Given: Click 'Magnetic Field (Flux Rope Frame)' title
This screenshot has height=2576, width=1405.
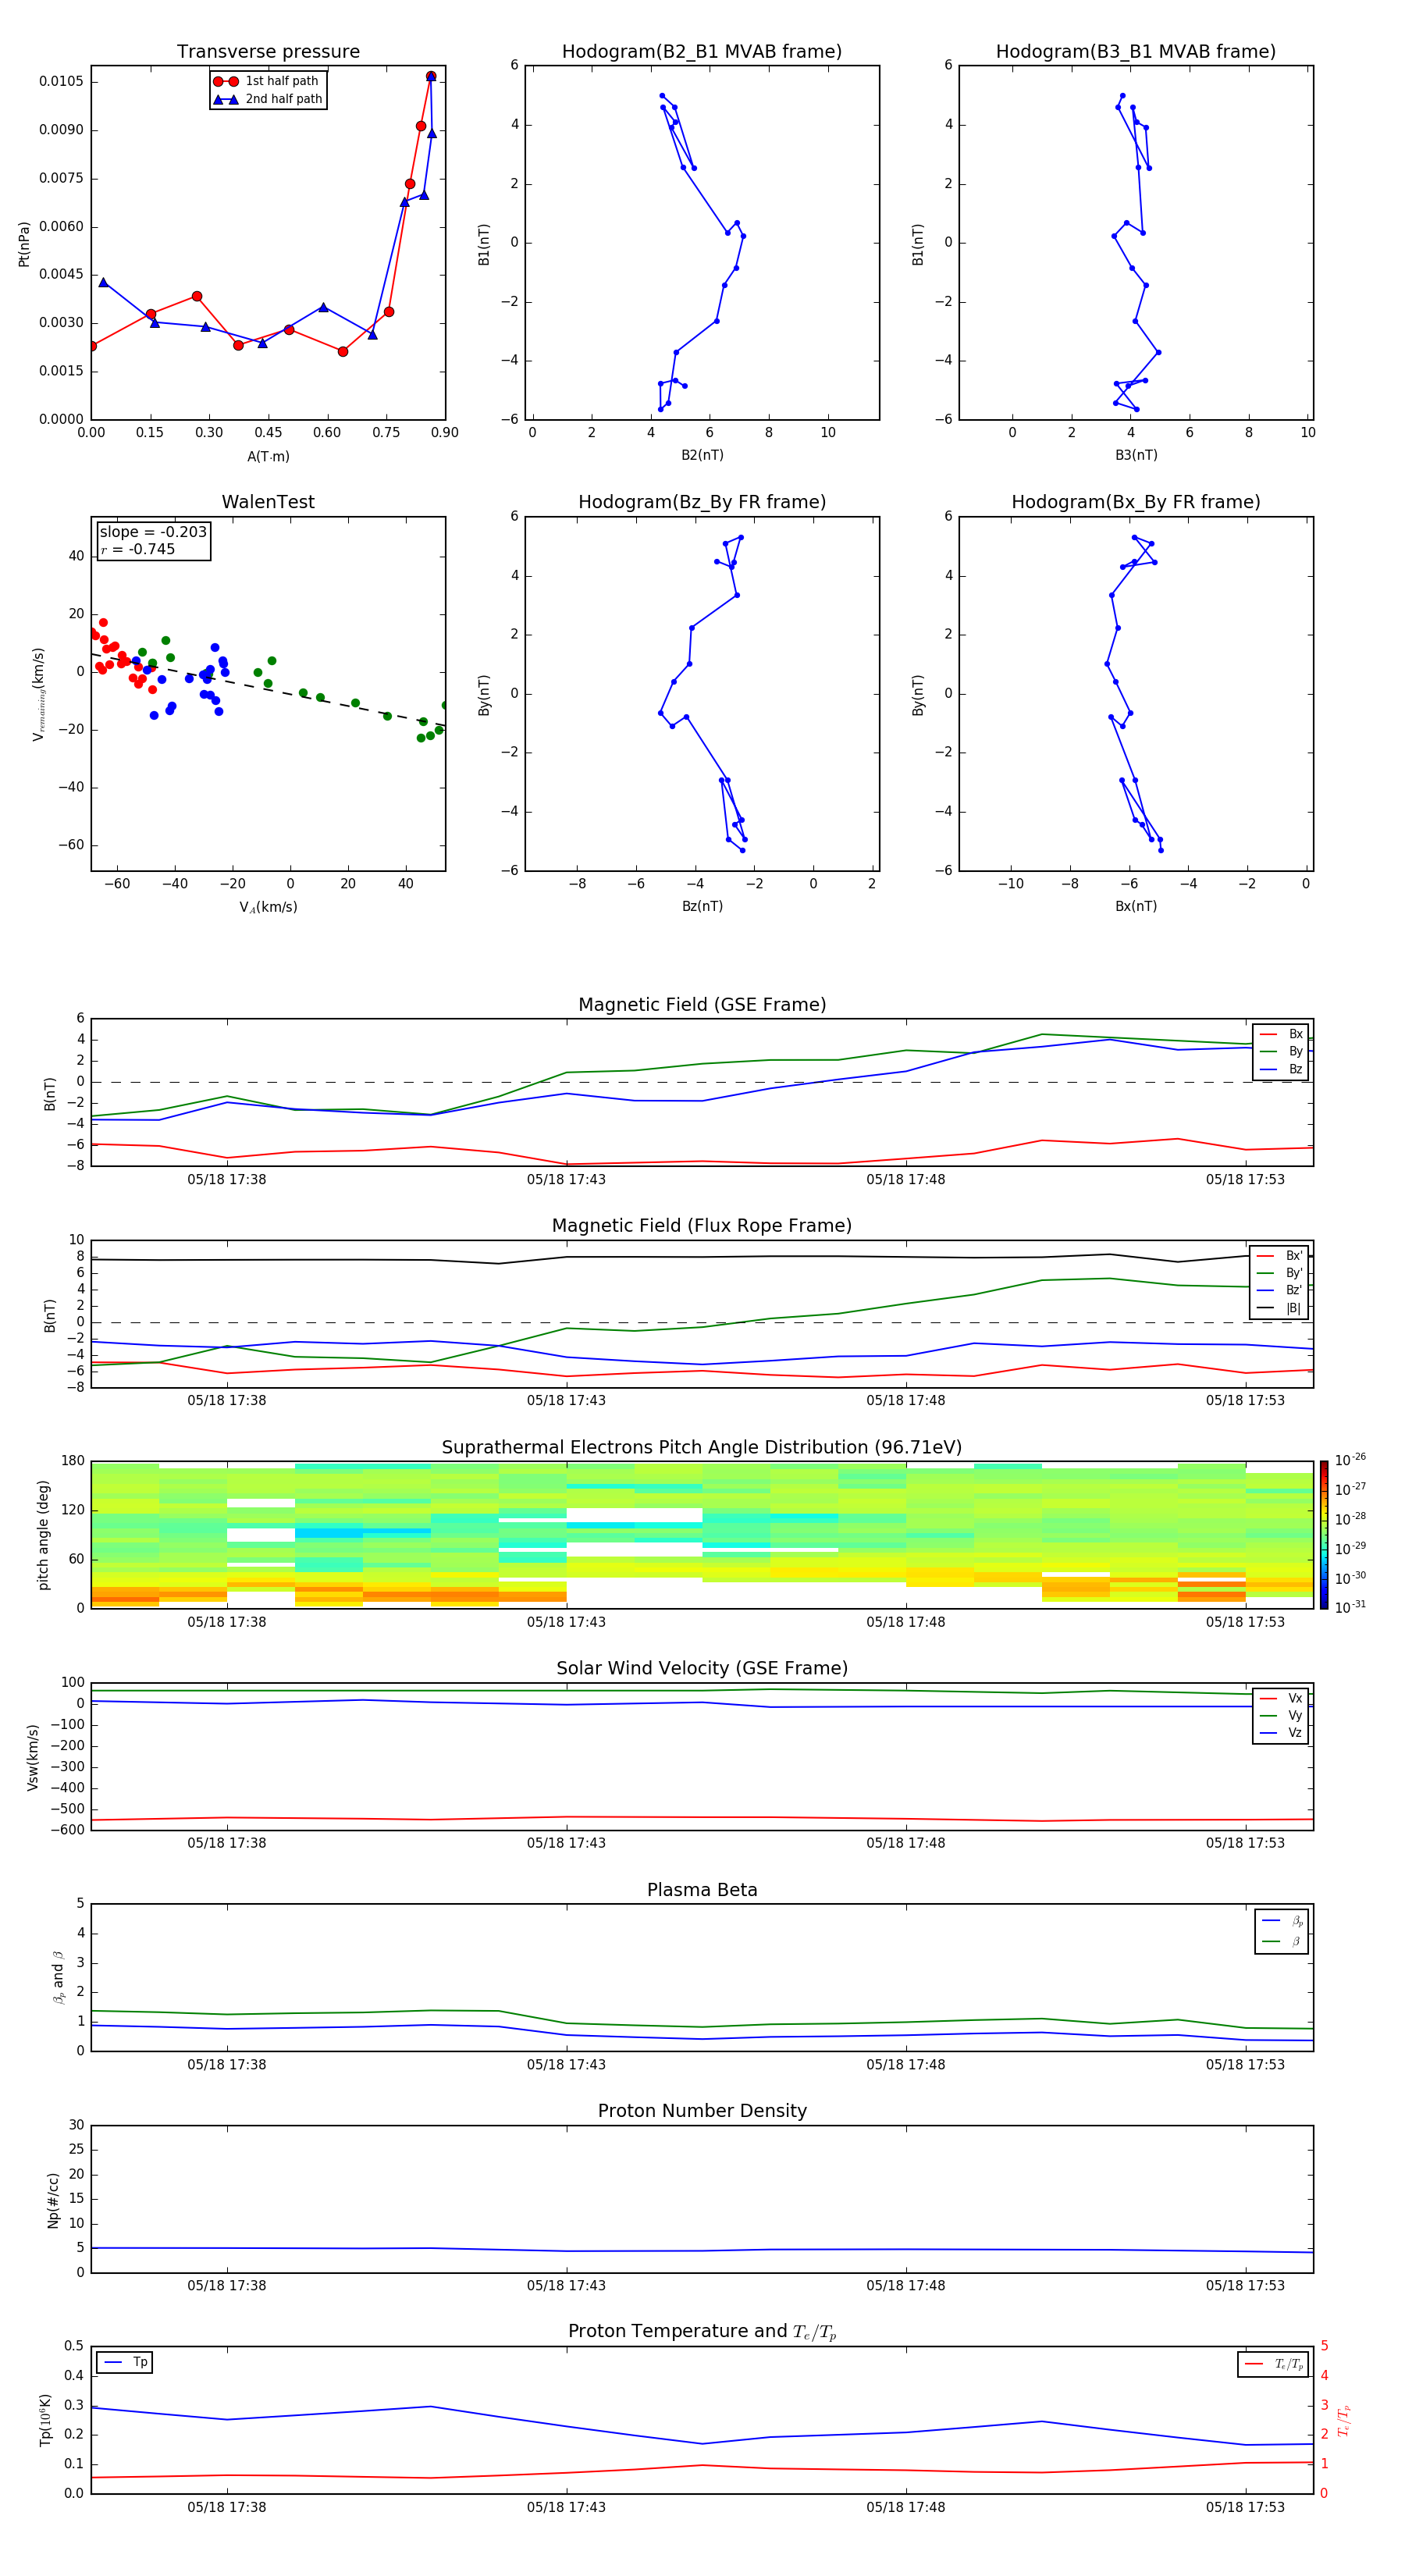Looking at the screenshot, I should 702,1225.
